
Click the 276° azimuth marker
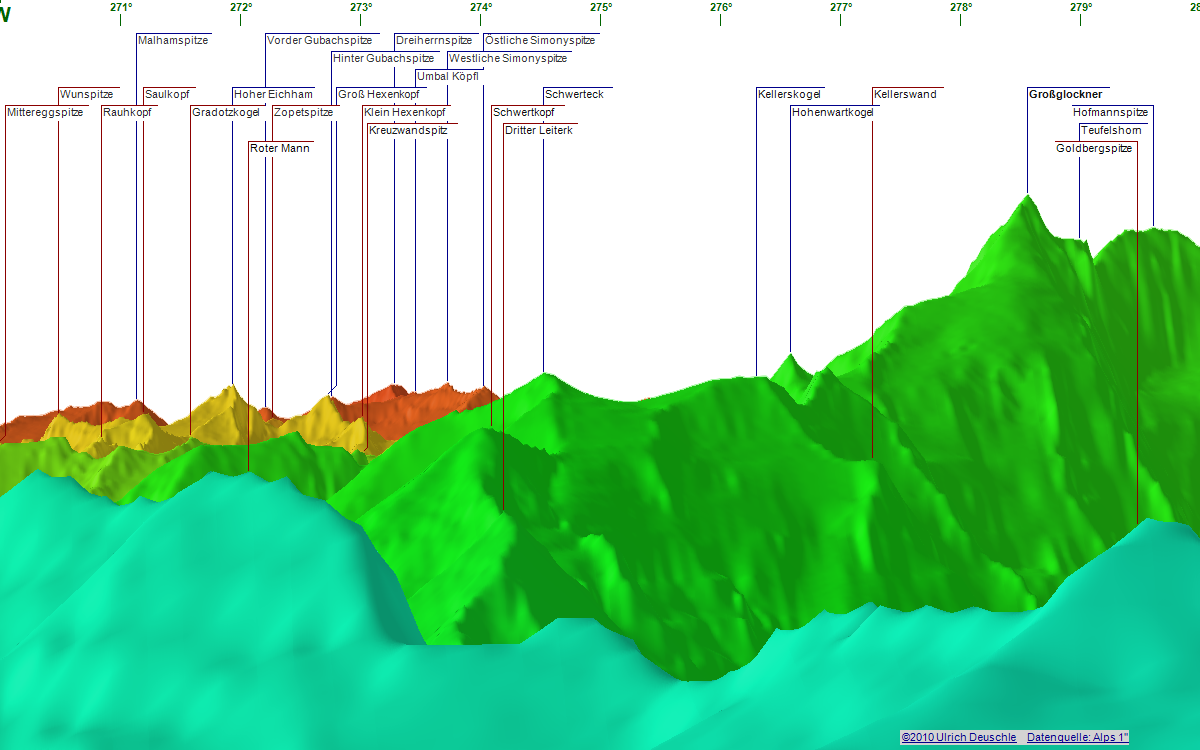point(721,7)
